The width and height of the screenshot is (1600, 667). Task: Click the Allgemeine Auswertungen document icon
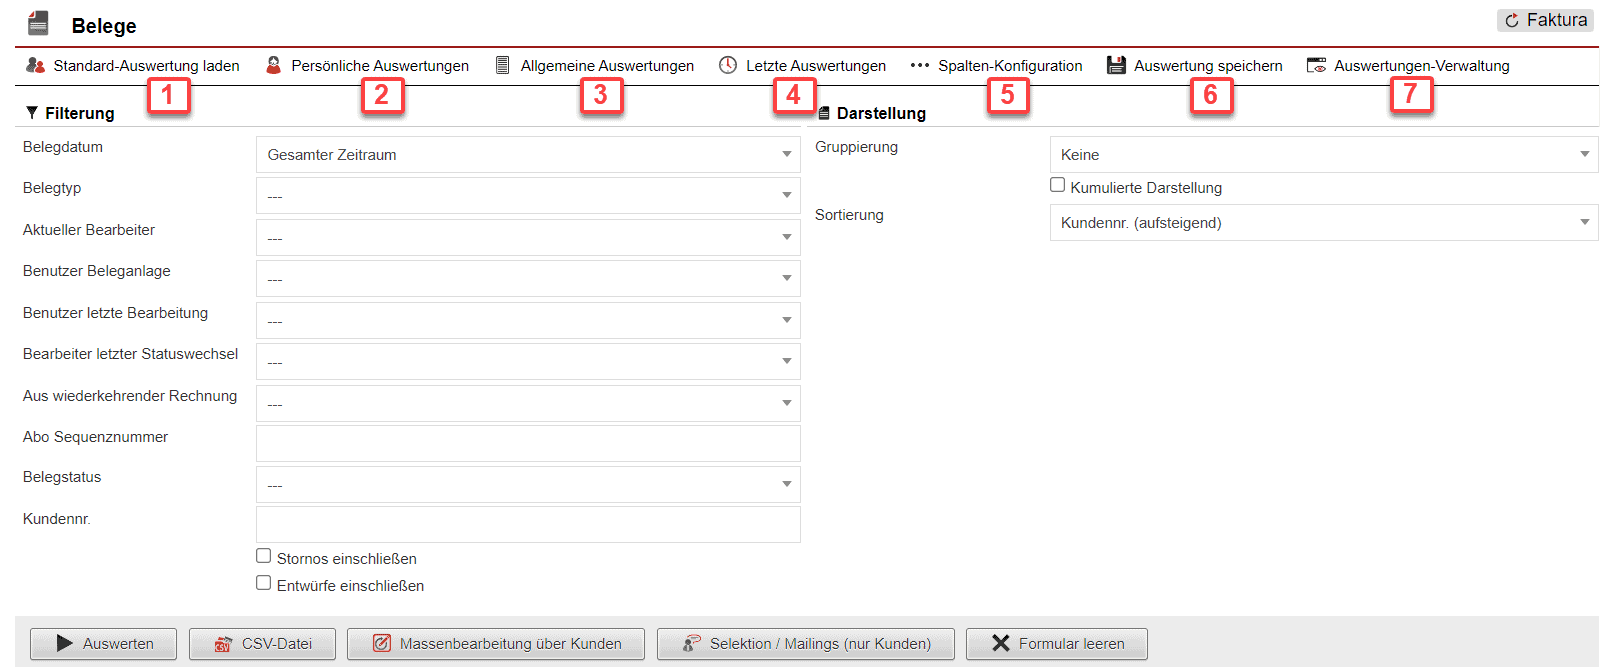503,65
